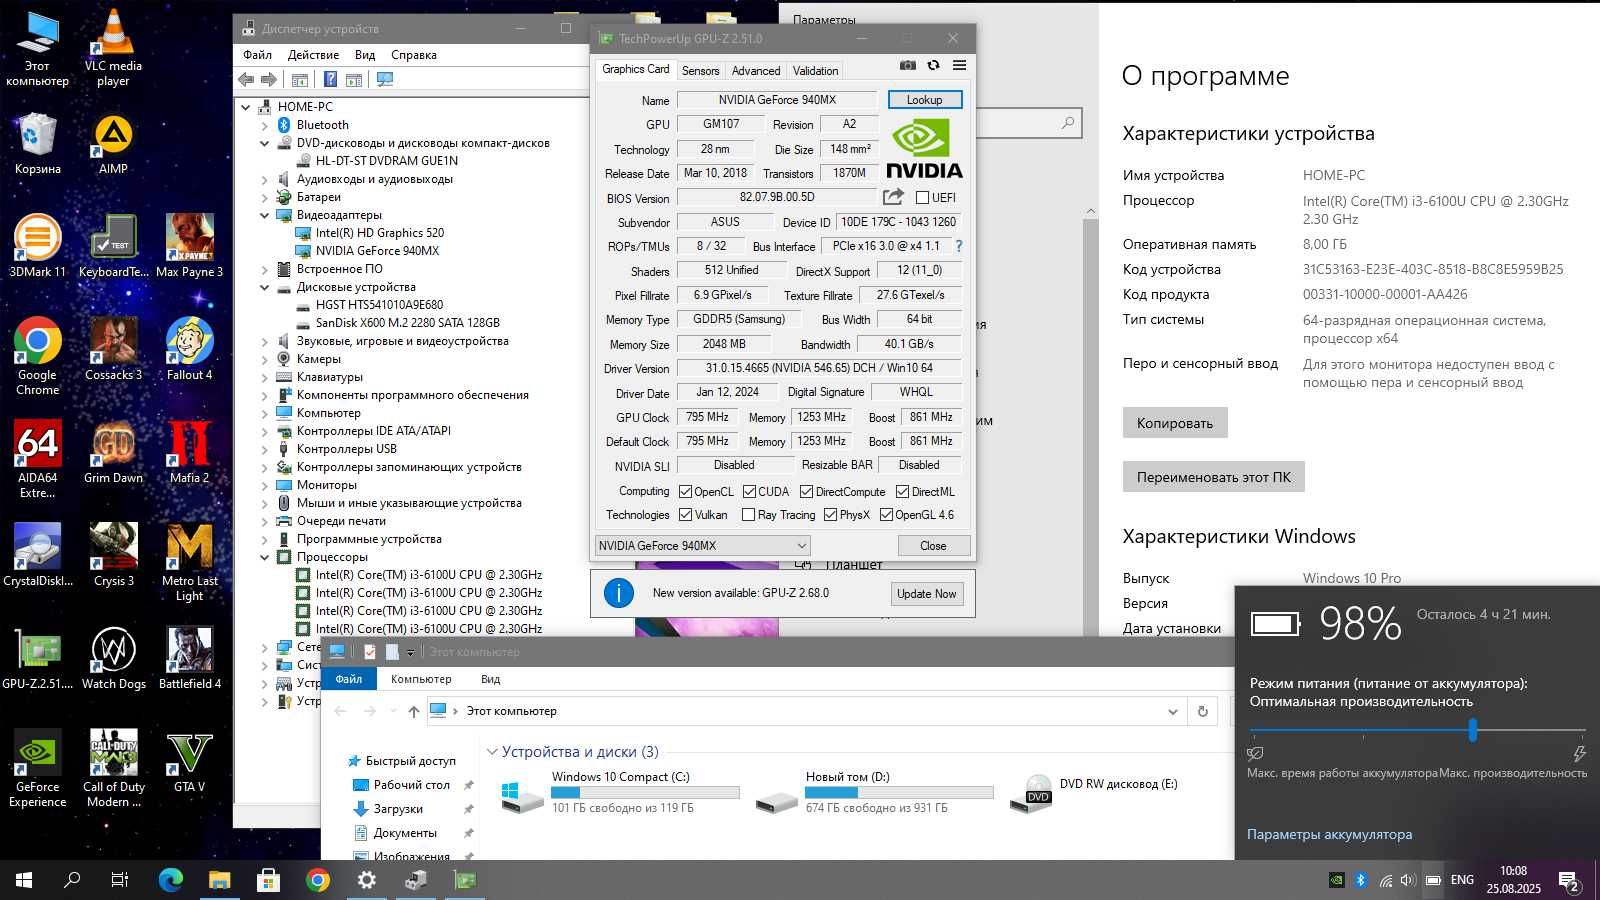Image resolution: width=1600 pixels, height=900 pixels.
Task: Switch to the Advanced tab in GPU-Z
Action: click(756, 71)
